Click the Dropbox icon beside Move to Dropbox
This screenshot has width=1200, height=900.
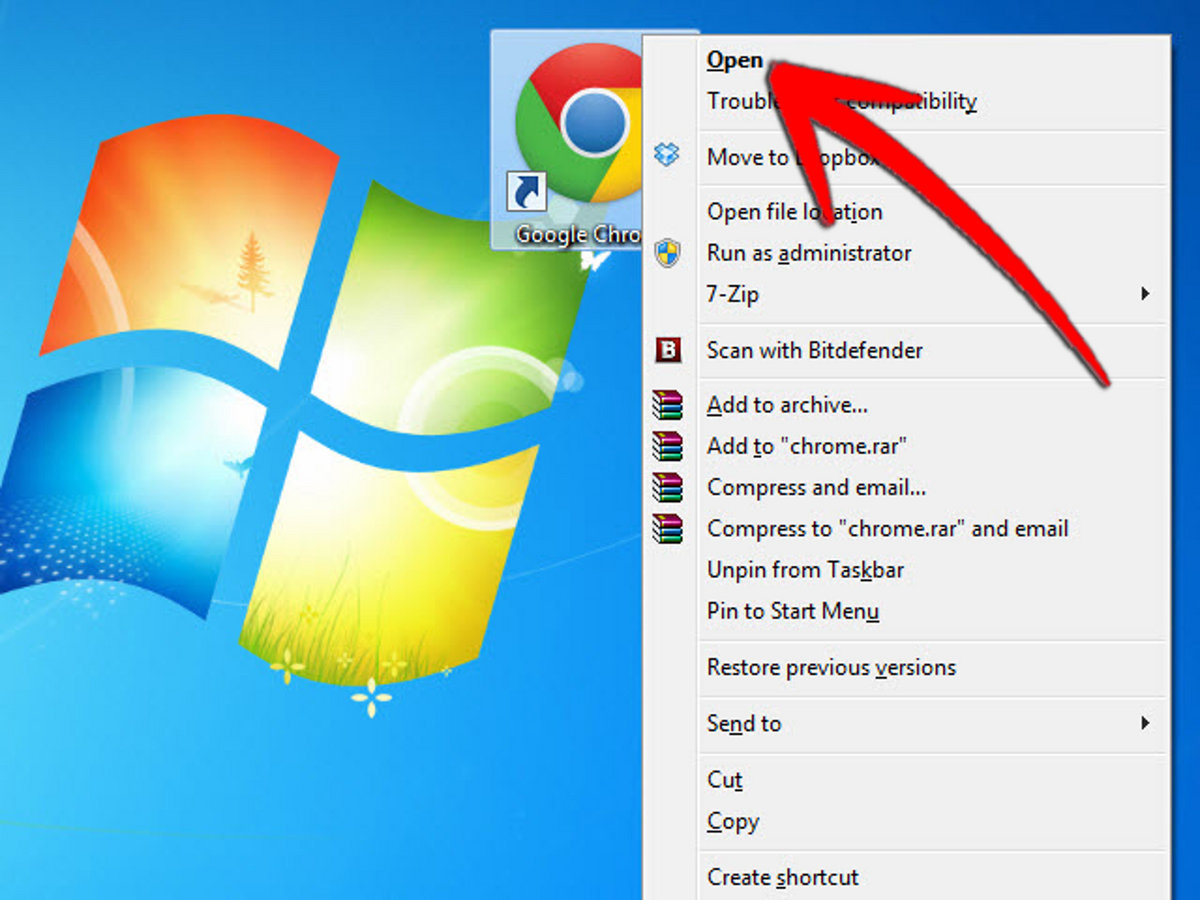(668, 156)
